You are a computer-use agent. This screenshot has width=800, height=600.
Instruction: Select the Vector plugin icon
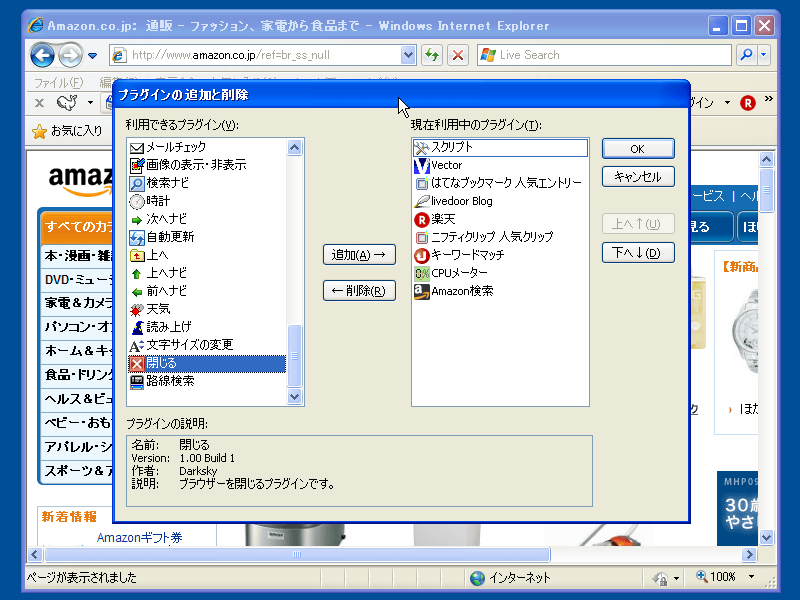[x=421, y=165]
